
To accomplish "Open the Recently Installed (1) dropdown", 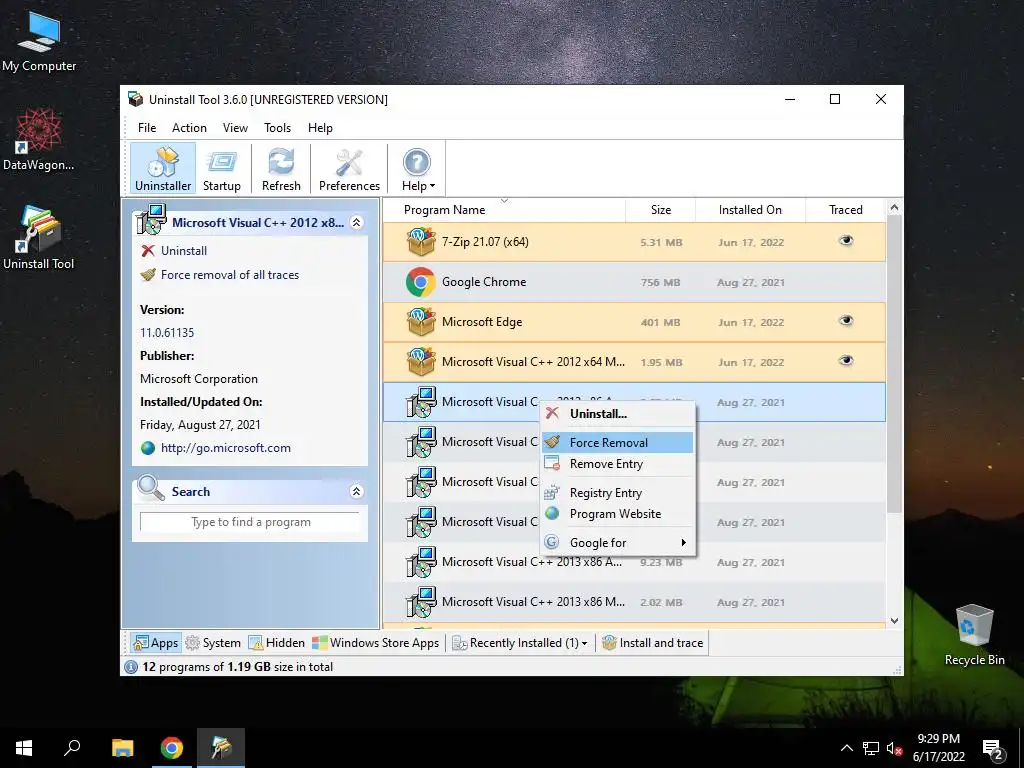I will pos(520,643).
